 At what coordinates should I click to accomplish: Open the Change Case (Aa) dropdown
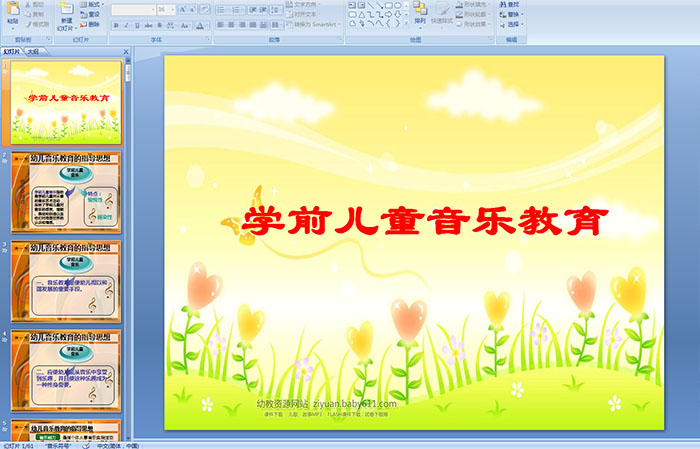tap(185, 25)
